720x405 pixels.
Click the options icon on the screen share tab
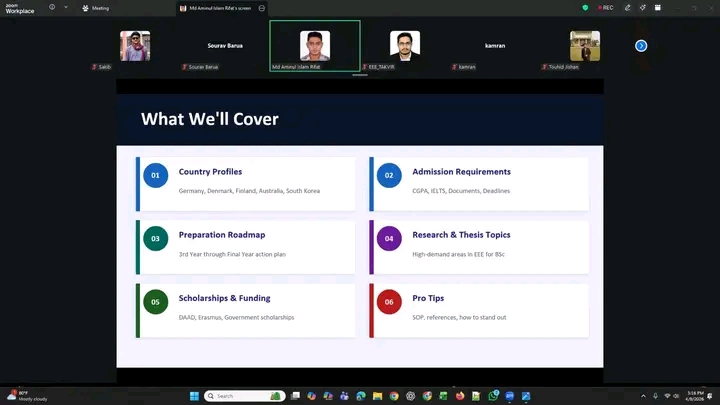click(x=262, y=7)
